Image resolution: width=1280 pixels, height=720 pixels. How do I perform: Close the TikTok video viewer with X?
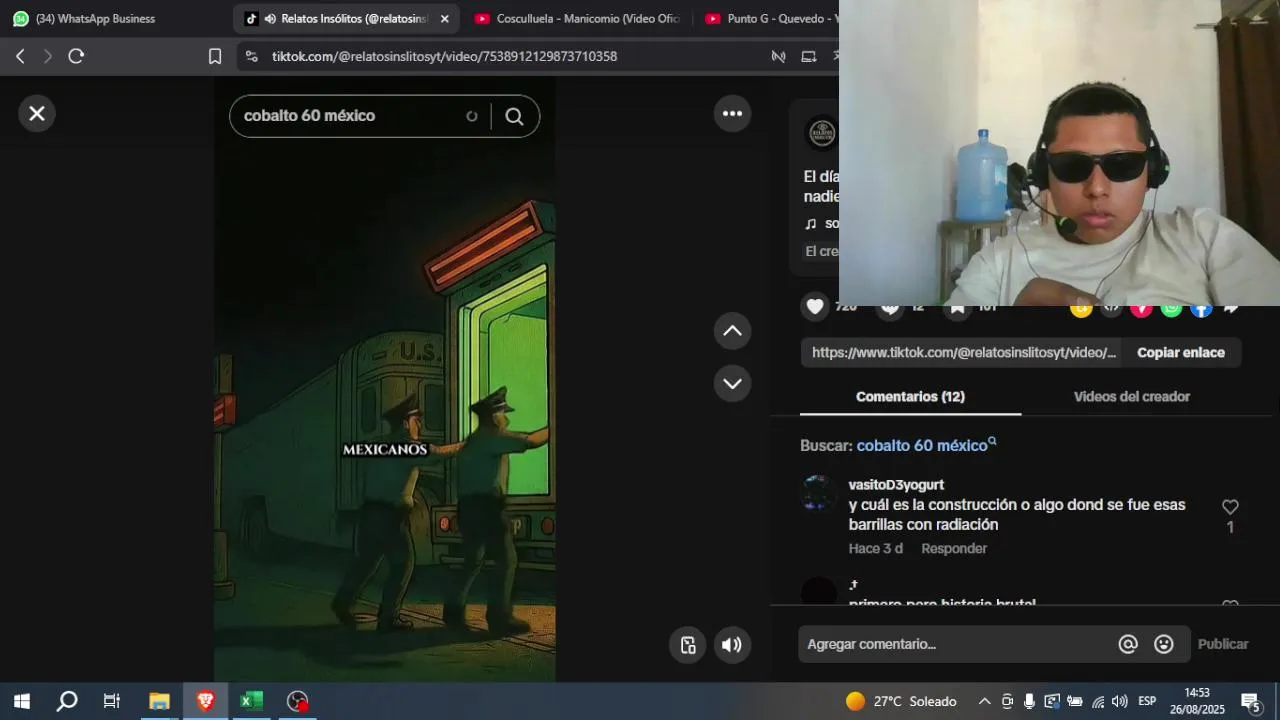[37, 114]
